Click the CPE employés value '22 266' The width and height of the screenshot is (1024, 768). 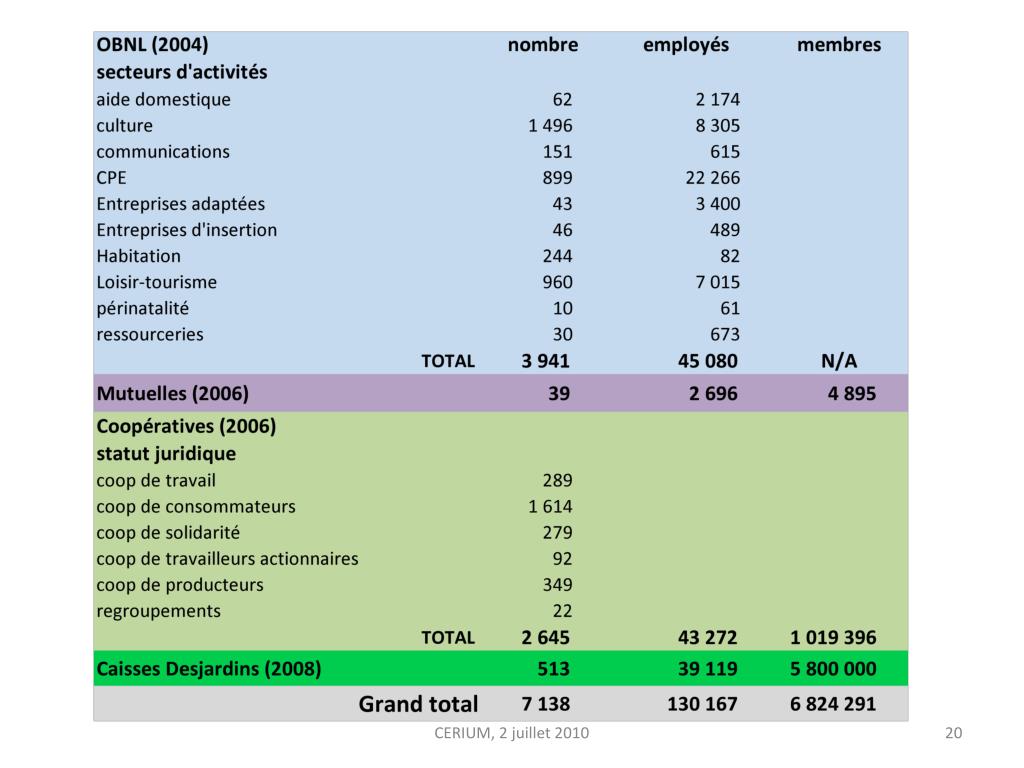tap(712, 178)
